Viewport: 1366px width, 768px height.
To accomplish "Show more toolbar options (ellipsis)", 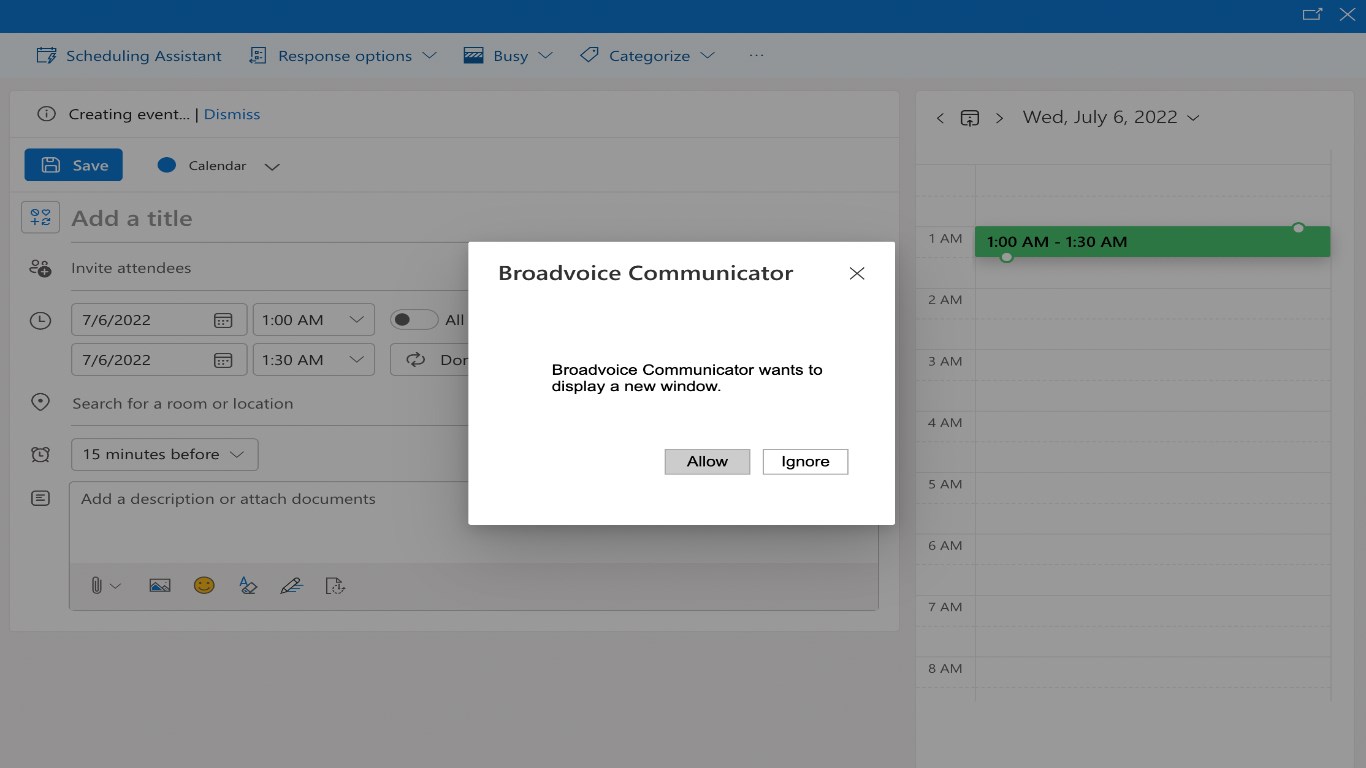I will pos(756,56).
